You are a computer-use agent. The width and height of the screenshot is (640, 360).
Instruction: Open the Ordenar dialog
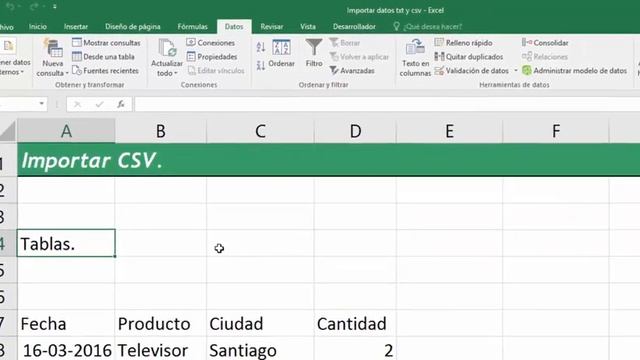pos(281,53)
